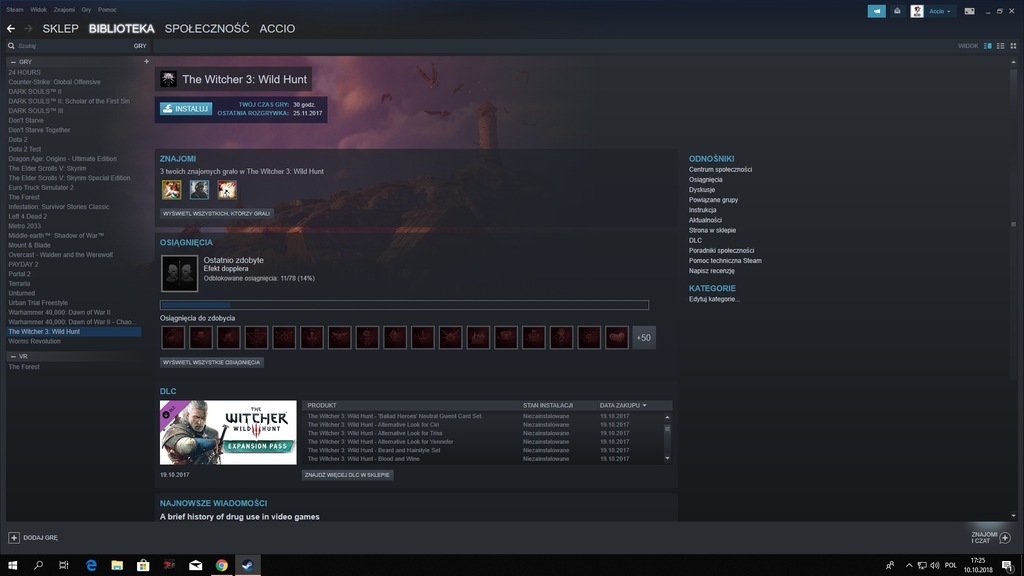The height and width of the screenshot is (576, 1024).
Task: Go to the SKLEP tab
Action: click(60, 29)
